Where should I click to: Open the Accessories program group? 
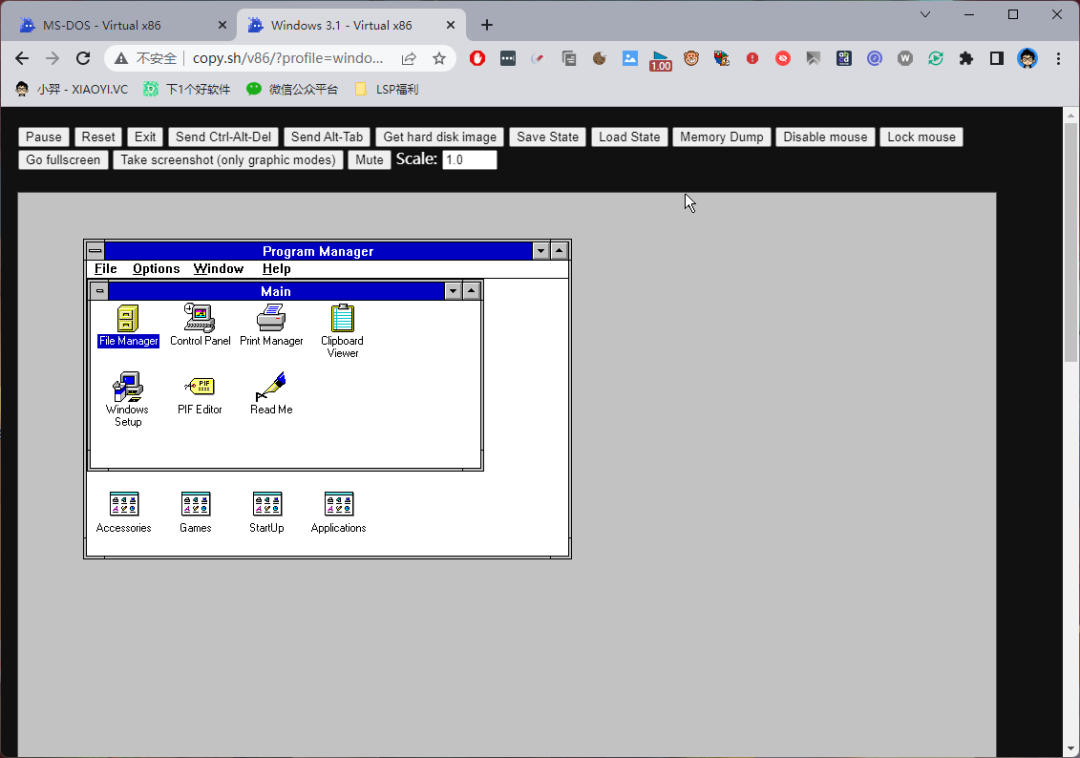(123, 504)
